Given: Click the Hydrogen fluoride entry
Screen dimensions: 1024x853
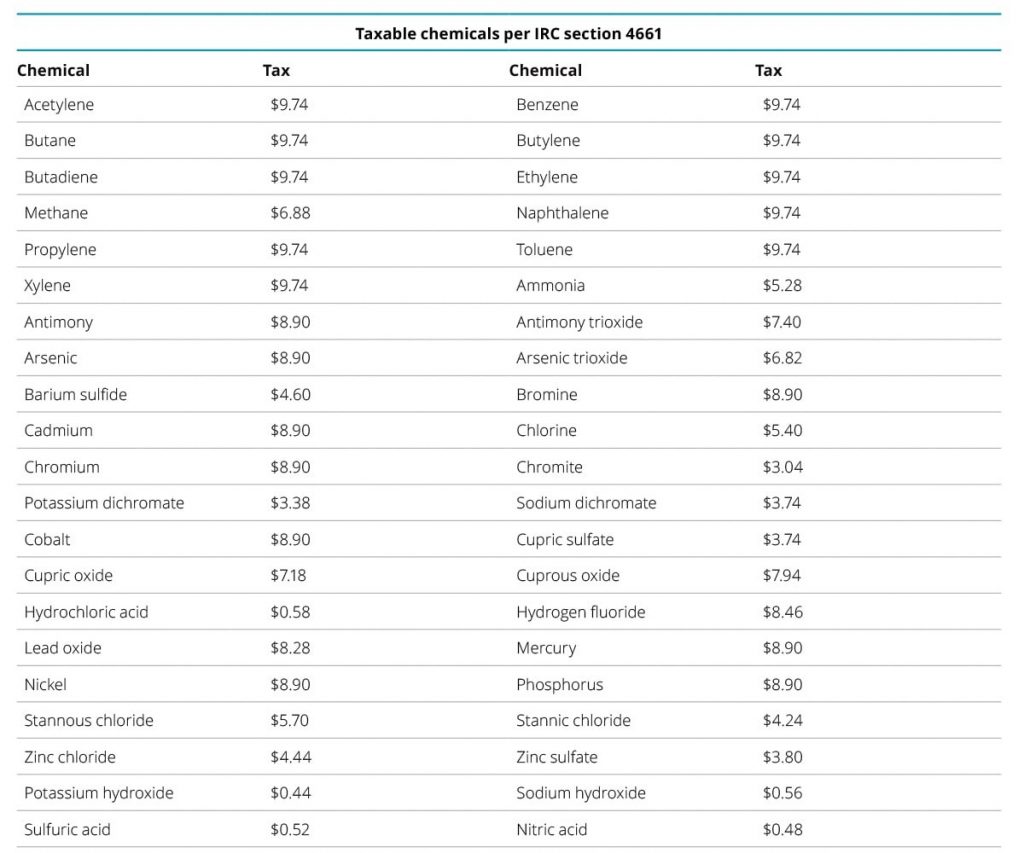Looking at the screenshot, I should (581, 612).
